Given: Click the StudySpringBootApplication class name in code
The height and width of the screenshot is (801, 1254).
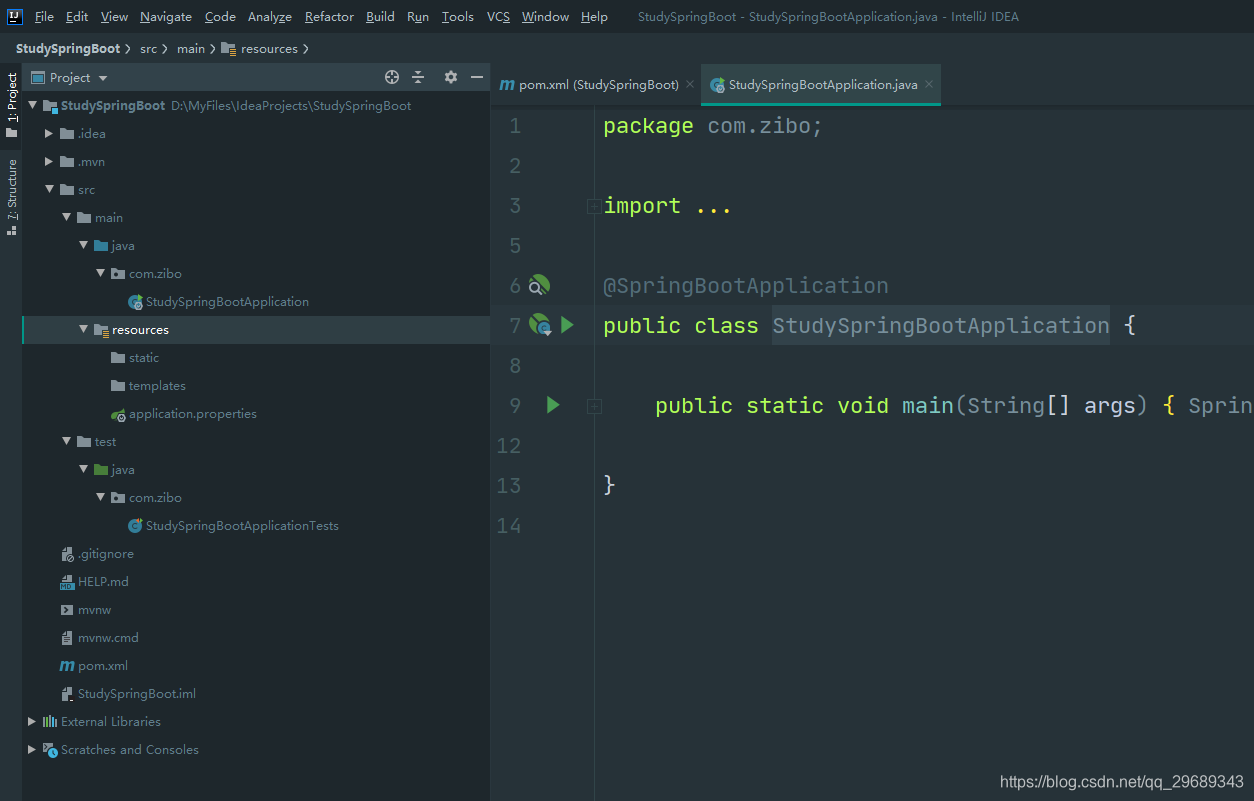Looking at the screenshot, I should click(x=941, y=326).
